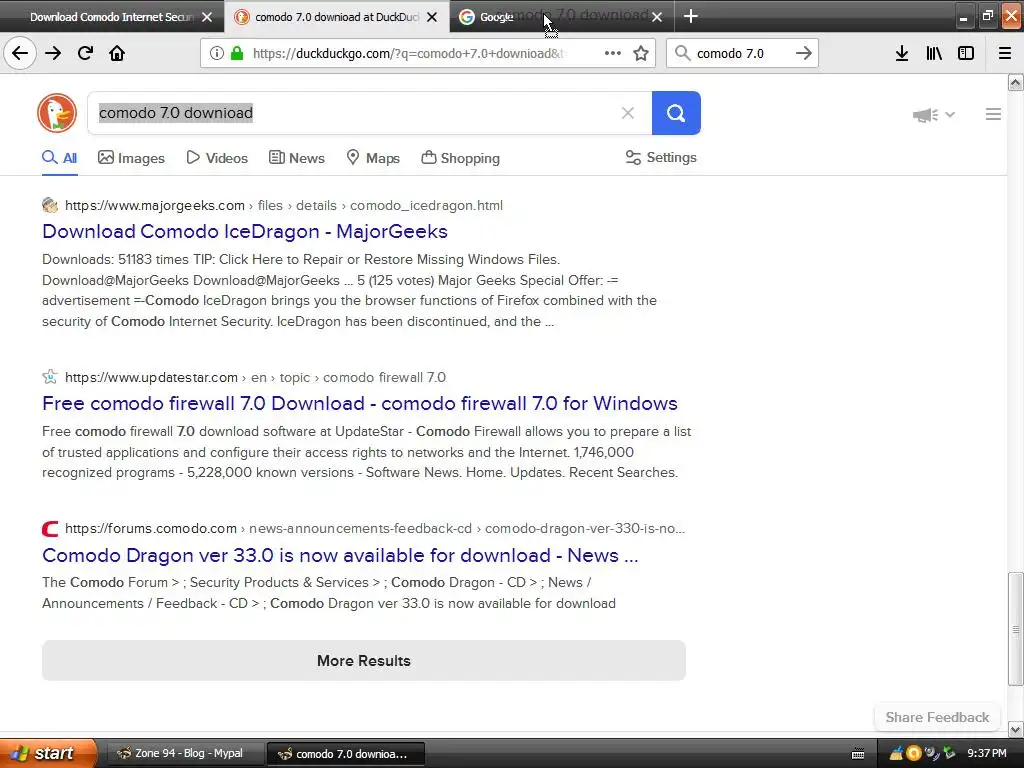Switch to Zone 94 - Blog - Mypal taskbar window

[x=185, y=754]
